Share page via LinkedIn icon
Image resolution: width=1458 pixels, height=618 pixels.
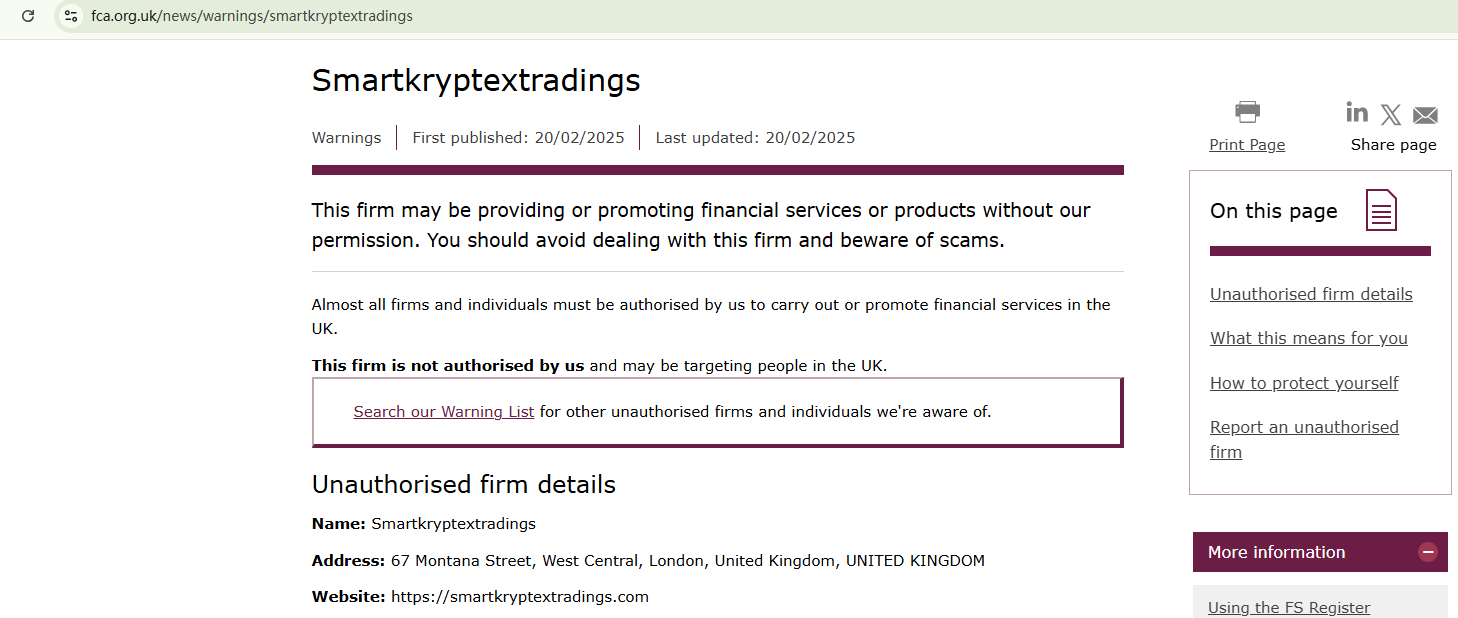point(1357,112)
